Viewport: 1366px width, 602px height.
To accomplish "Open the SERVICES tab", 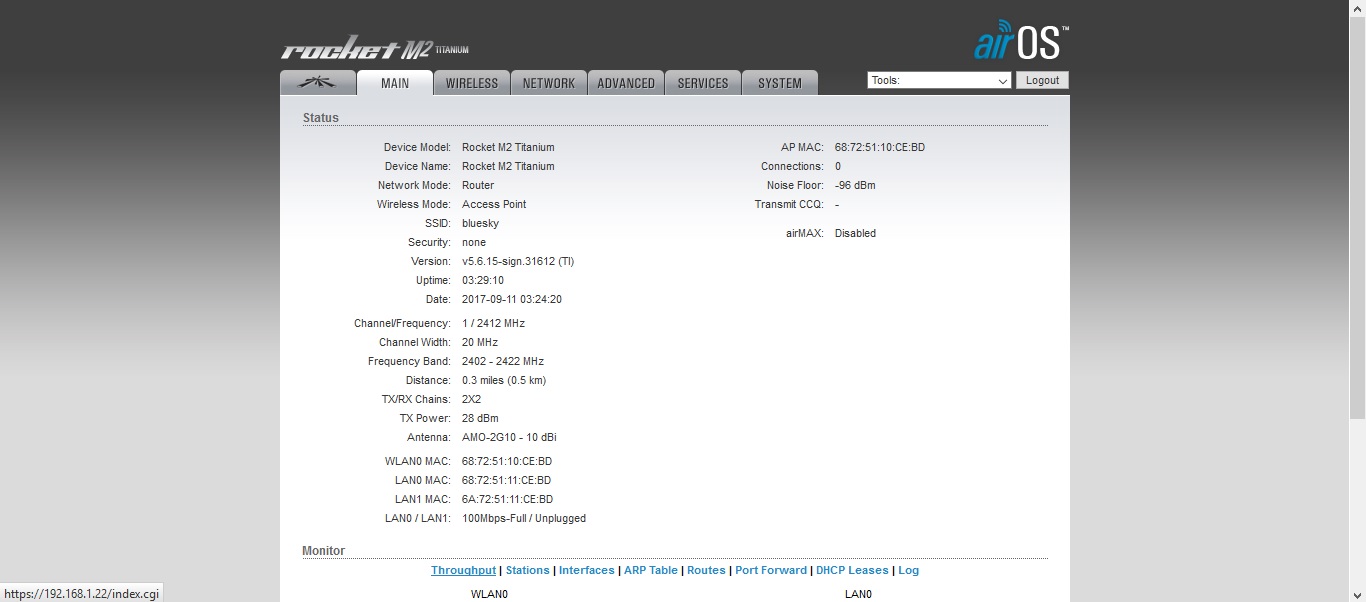I will (703, 83).
